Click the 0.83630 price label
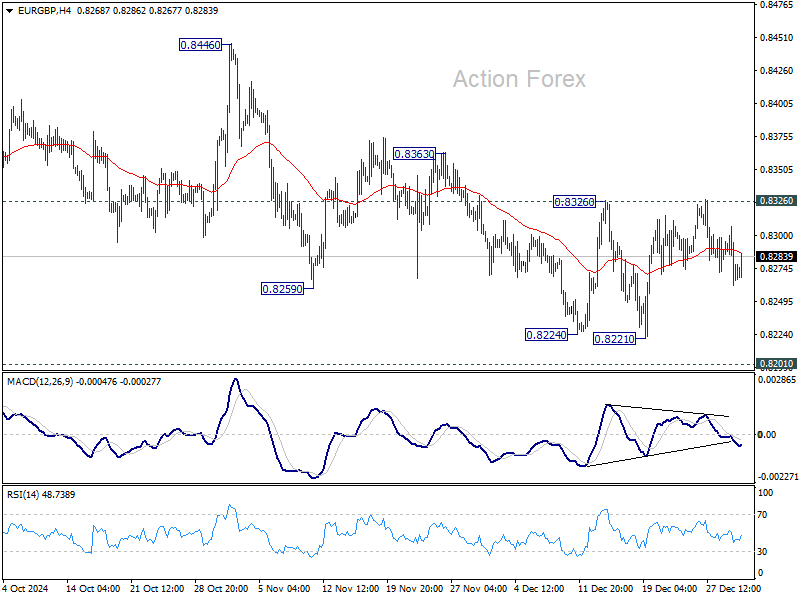This screenshot has width=800, height=600. 414,154
